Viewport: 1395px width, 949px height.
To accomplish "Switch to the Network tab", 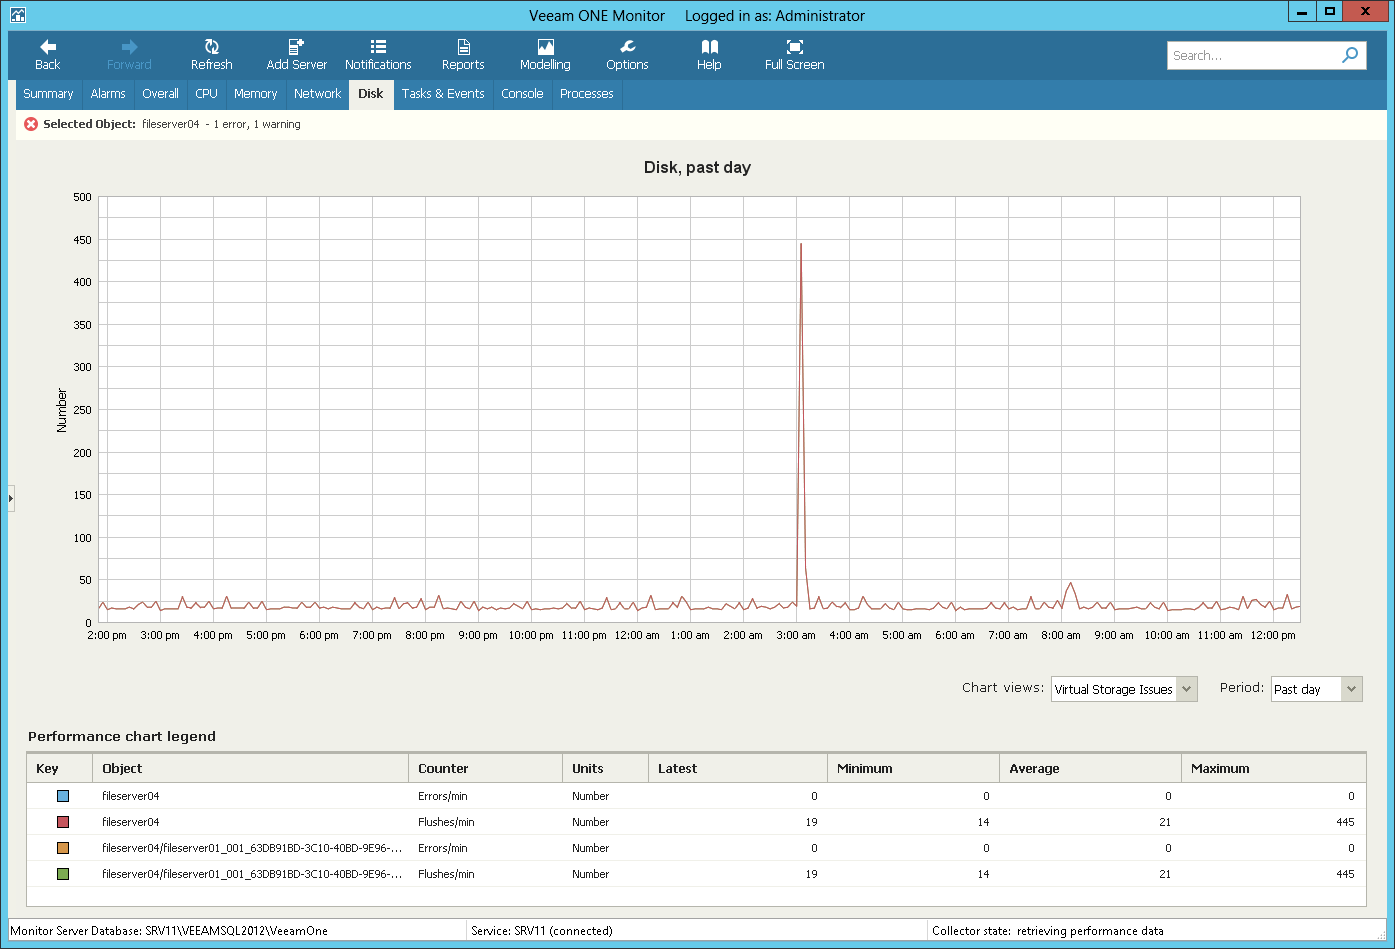I will (x=317, y=94).
